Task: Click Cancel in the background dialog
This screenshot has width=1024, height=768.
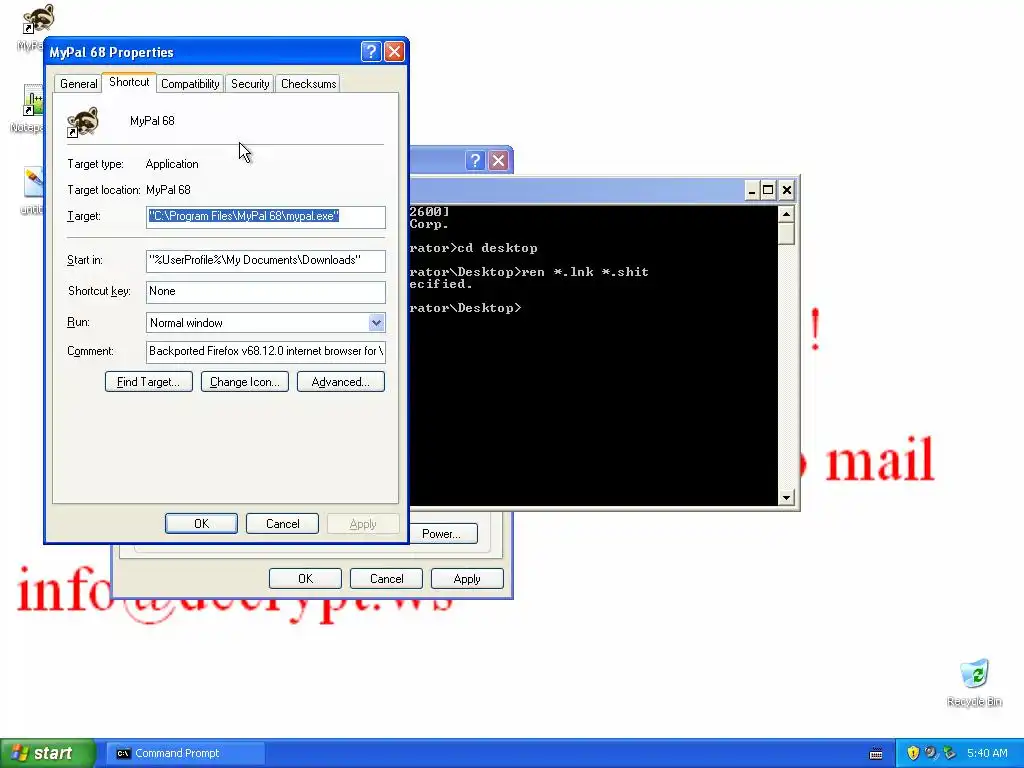Action: (x=386, y=579)
